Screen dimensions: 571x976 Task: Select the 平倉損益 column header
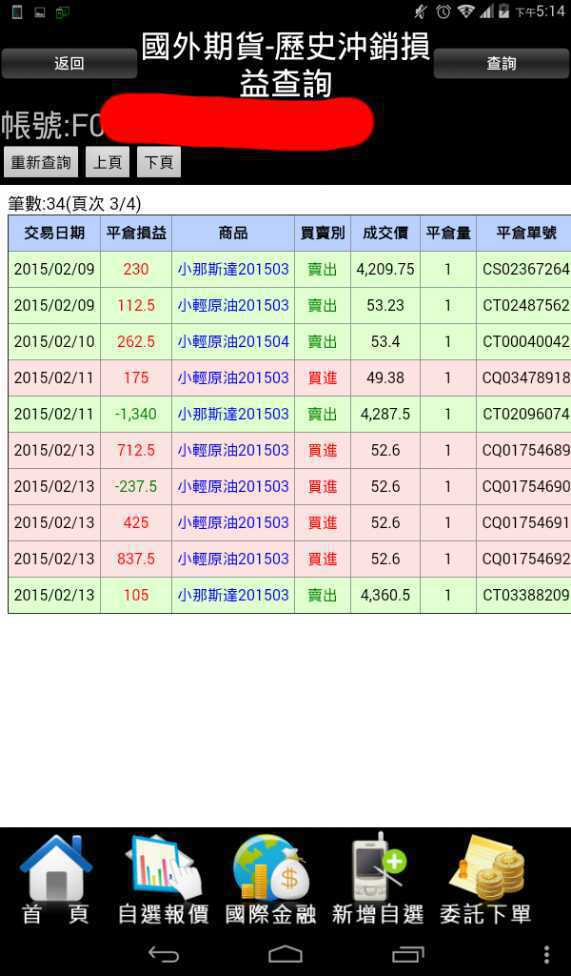point(136,233)
